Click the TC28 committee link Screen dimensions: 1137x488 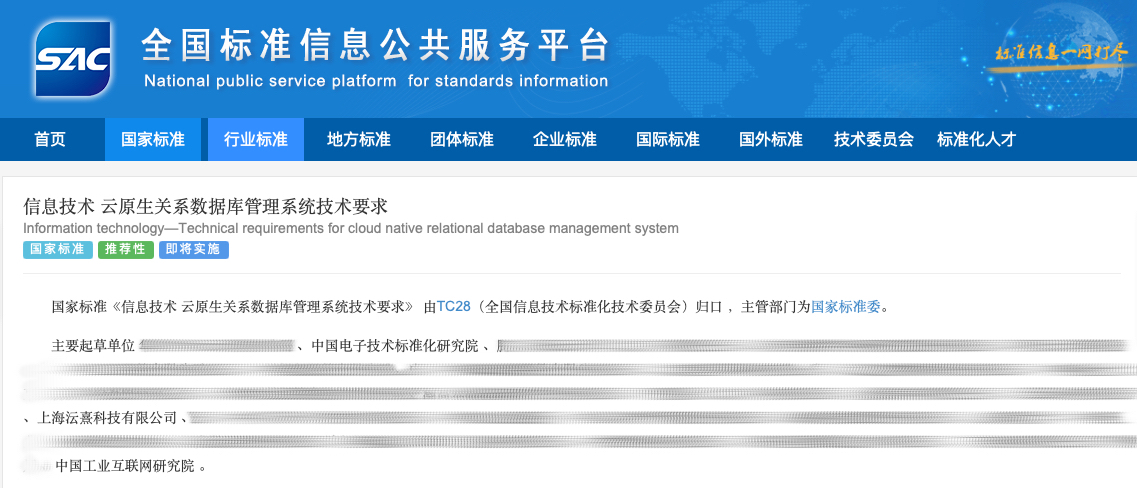(x=454, y=306)
